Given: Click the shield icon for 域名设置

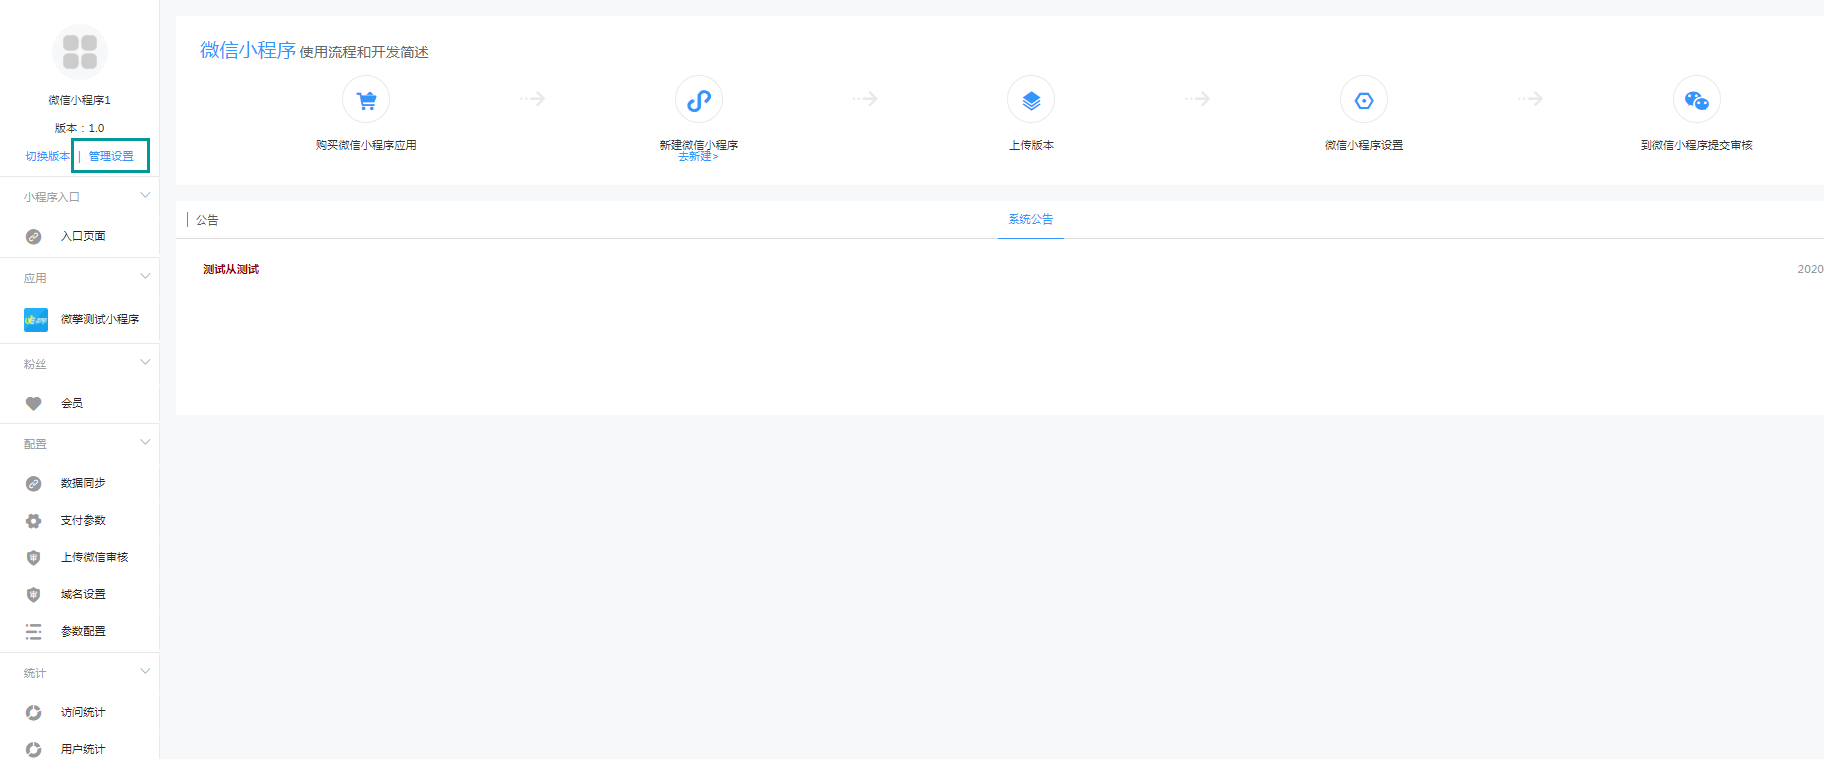Looking at the screenshot, I should click(33, 595).
